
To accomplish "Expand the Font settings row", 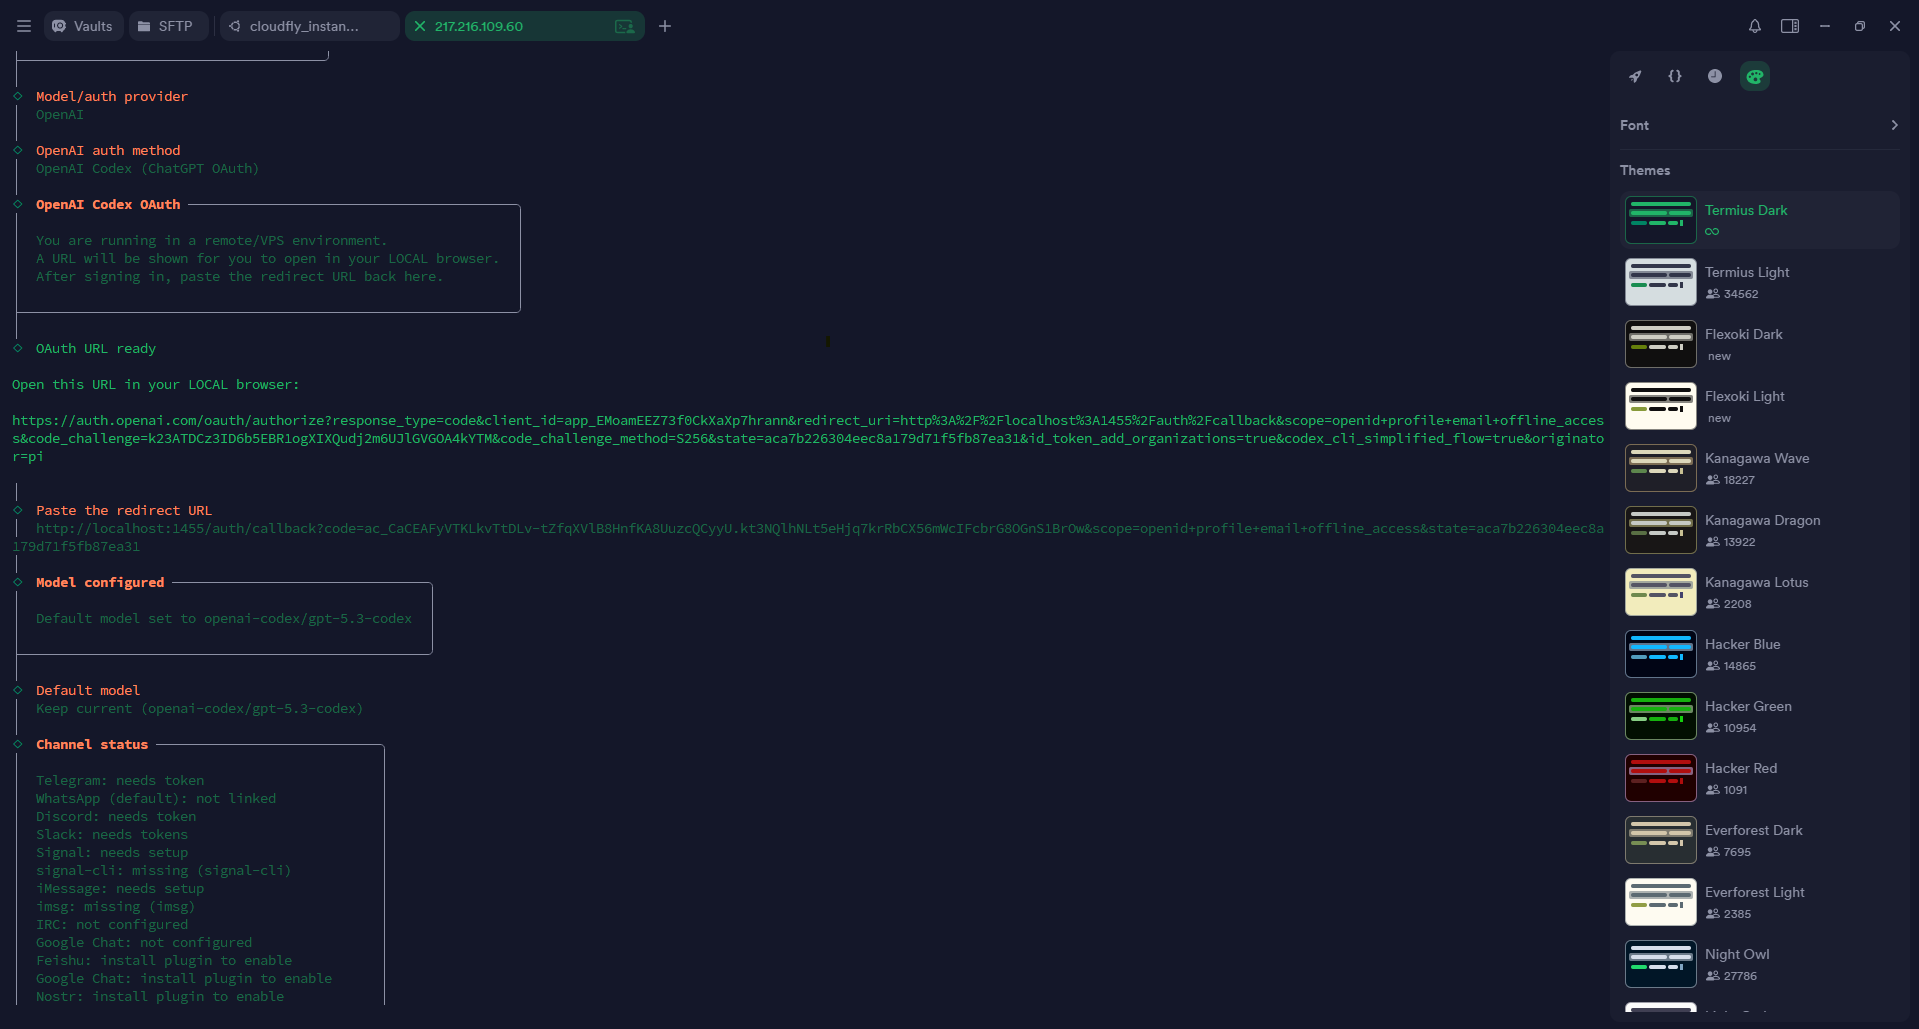I will tap(1759, 125).
